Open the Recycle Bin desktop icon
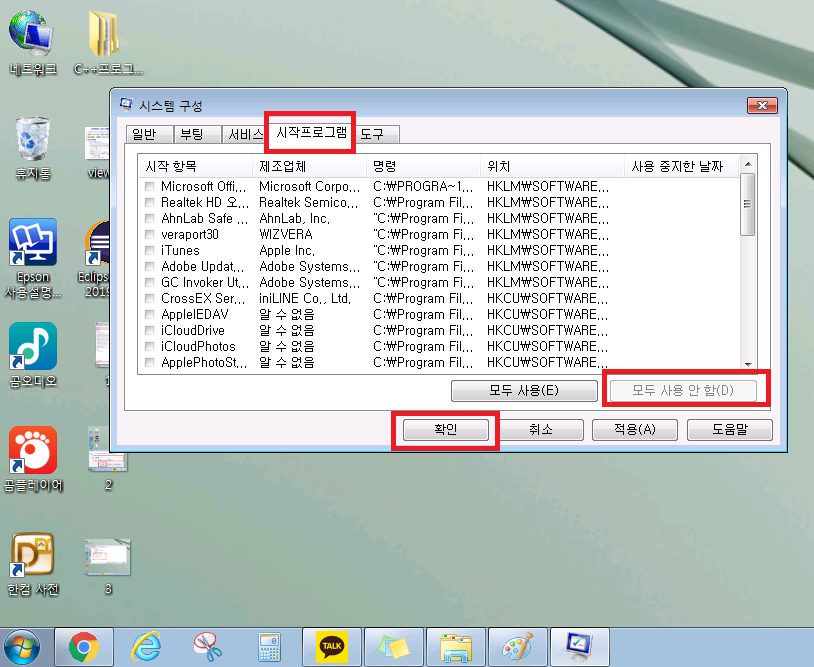814x667 pixels. (33, 148)
